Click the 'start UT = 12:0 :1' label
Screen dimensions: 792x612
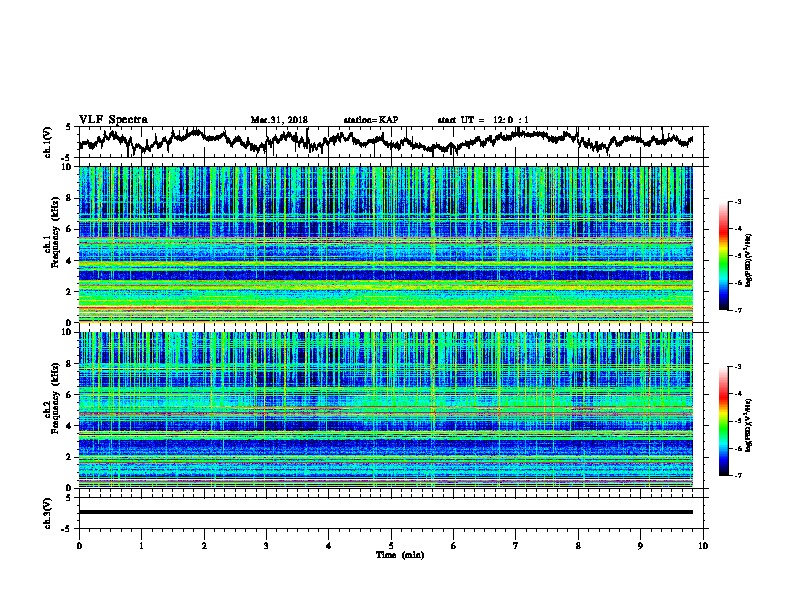[x=483, y=120]
